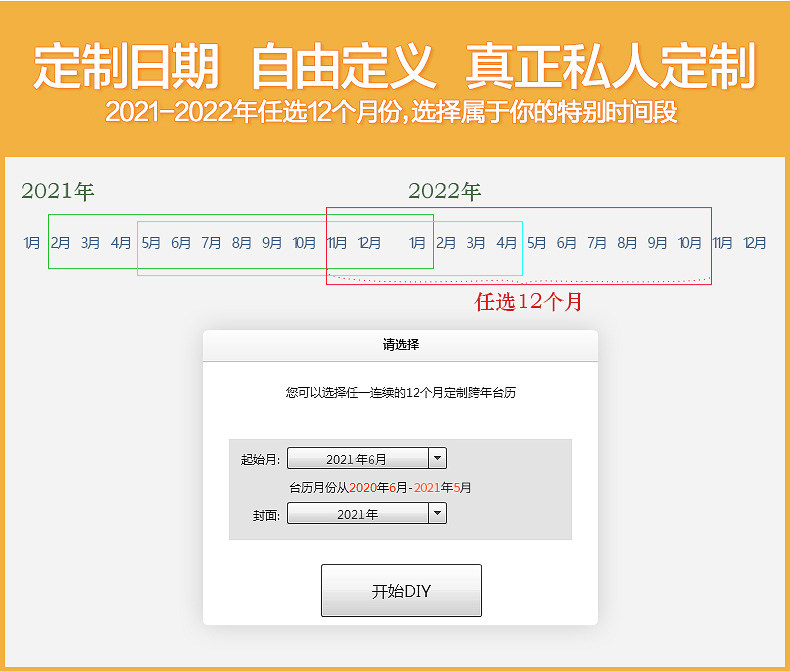Screen dimensions: 790x671
Task: Select 11月 in the 2022年 row
Action: pyautogui.click(x=722, y=243)
